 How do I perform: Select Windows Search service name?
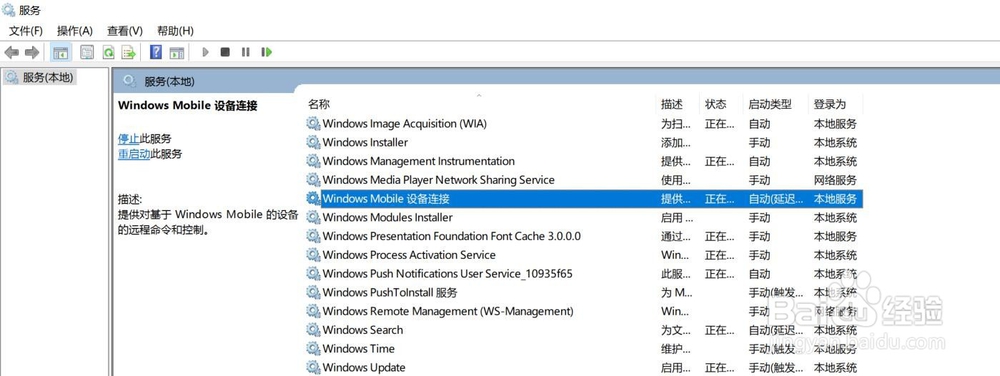point(363,330)
